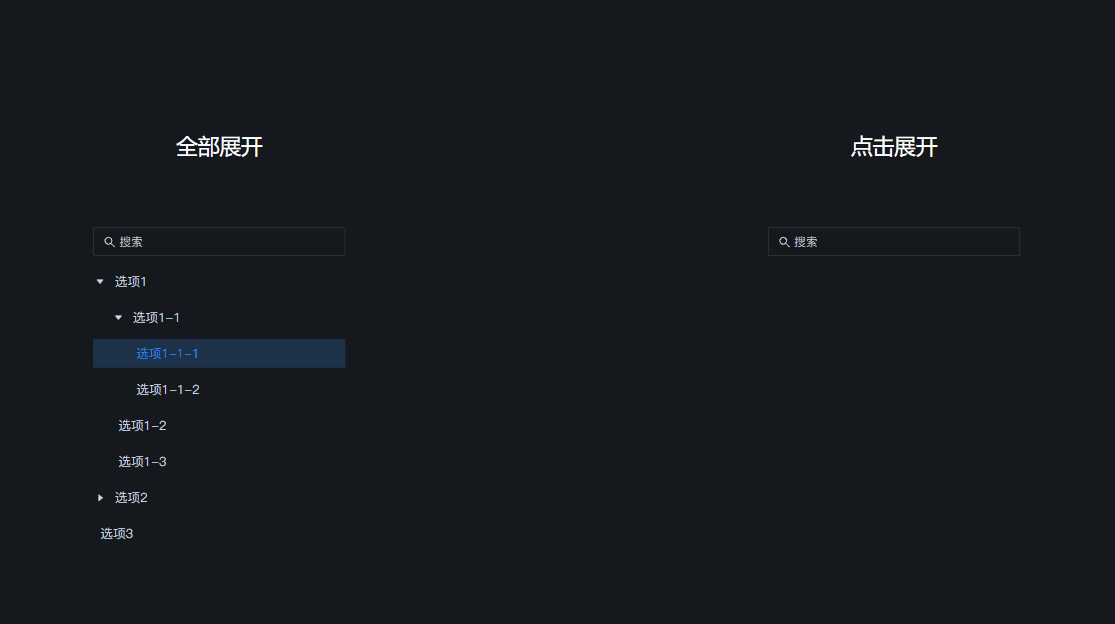1115x624 pixels.
Task: Select tree item 选项1-3
Action: tap(142, 461)
